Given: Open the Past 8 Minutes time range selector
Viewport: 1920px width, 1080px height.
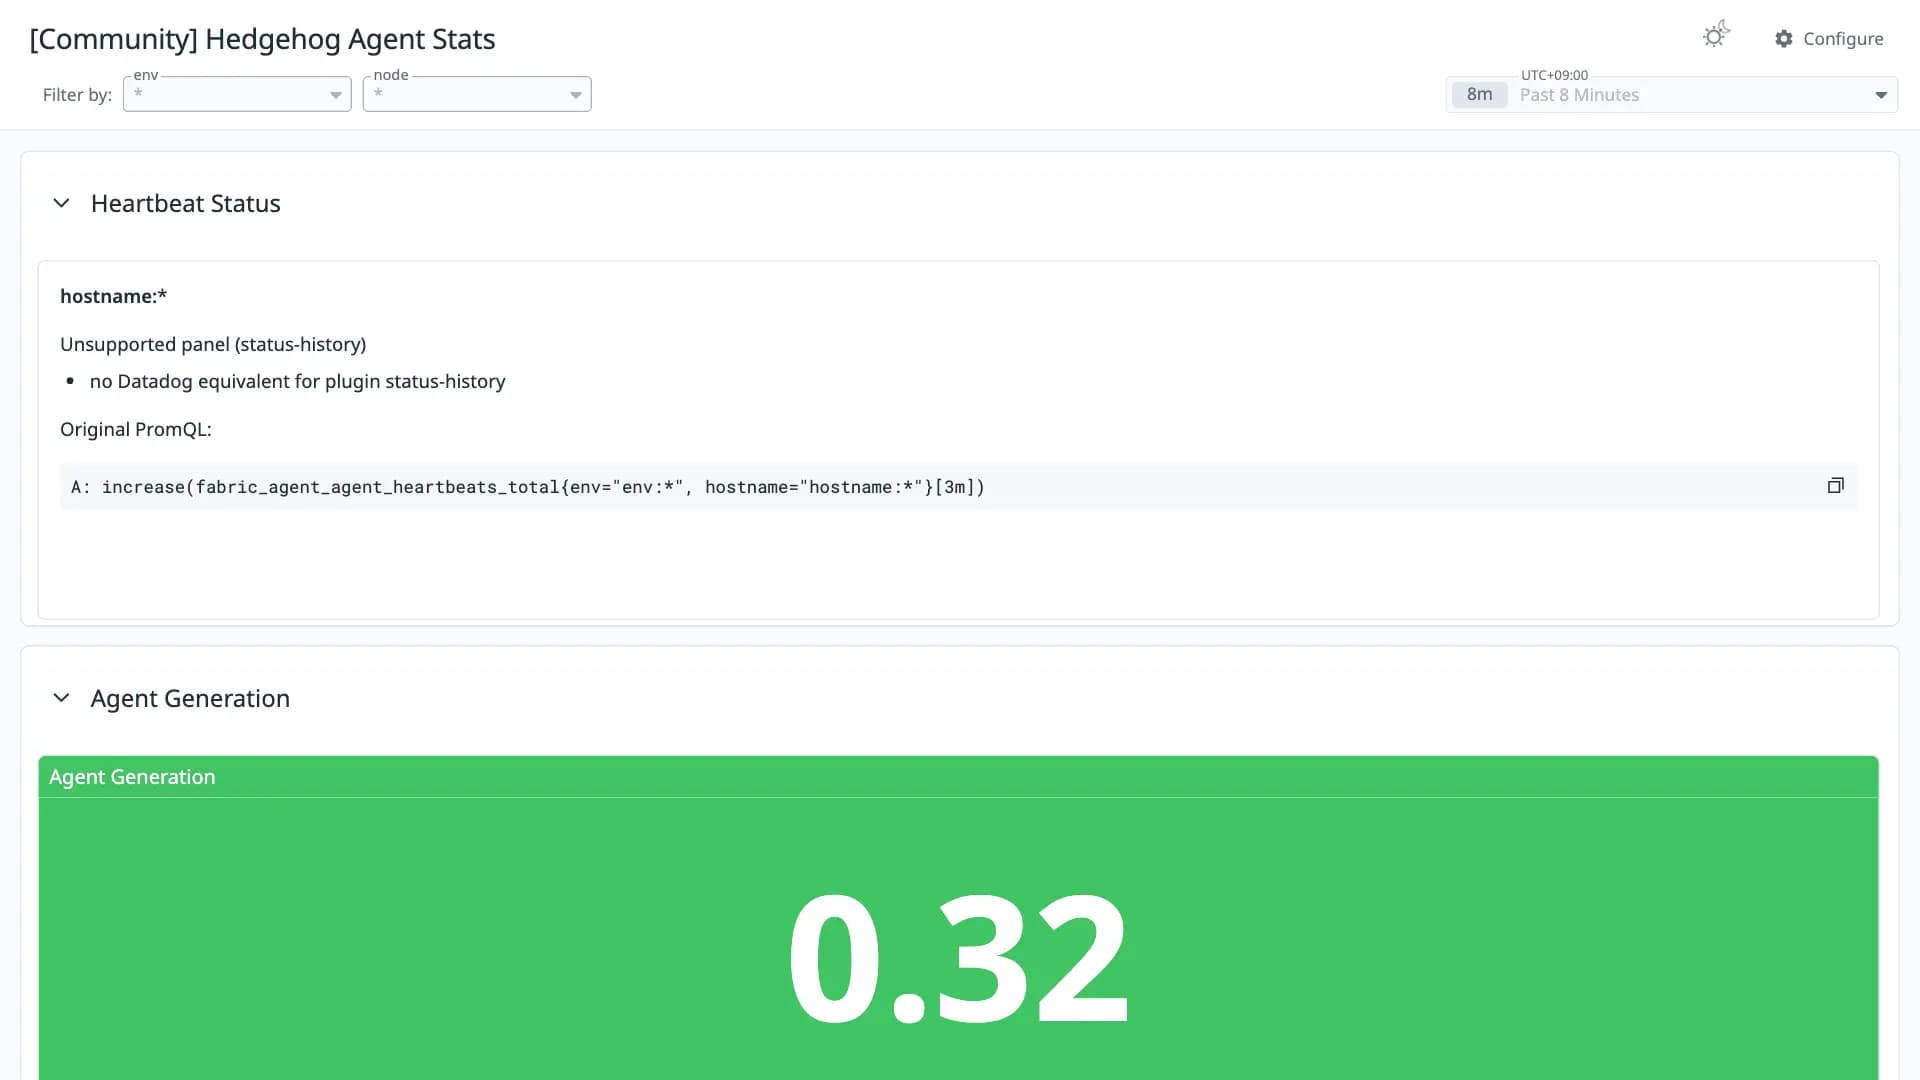Looking at the screenshot, I should pos(1672,95).
